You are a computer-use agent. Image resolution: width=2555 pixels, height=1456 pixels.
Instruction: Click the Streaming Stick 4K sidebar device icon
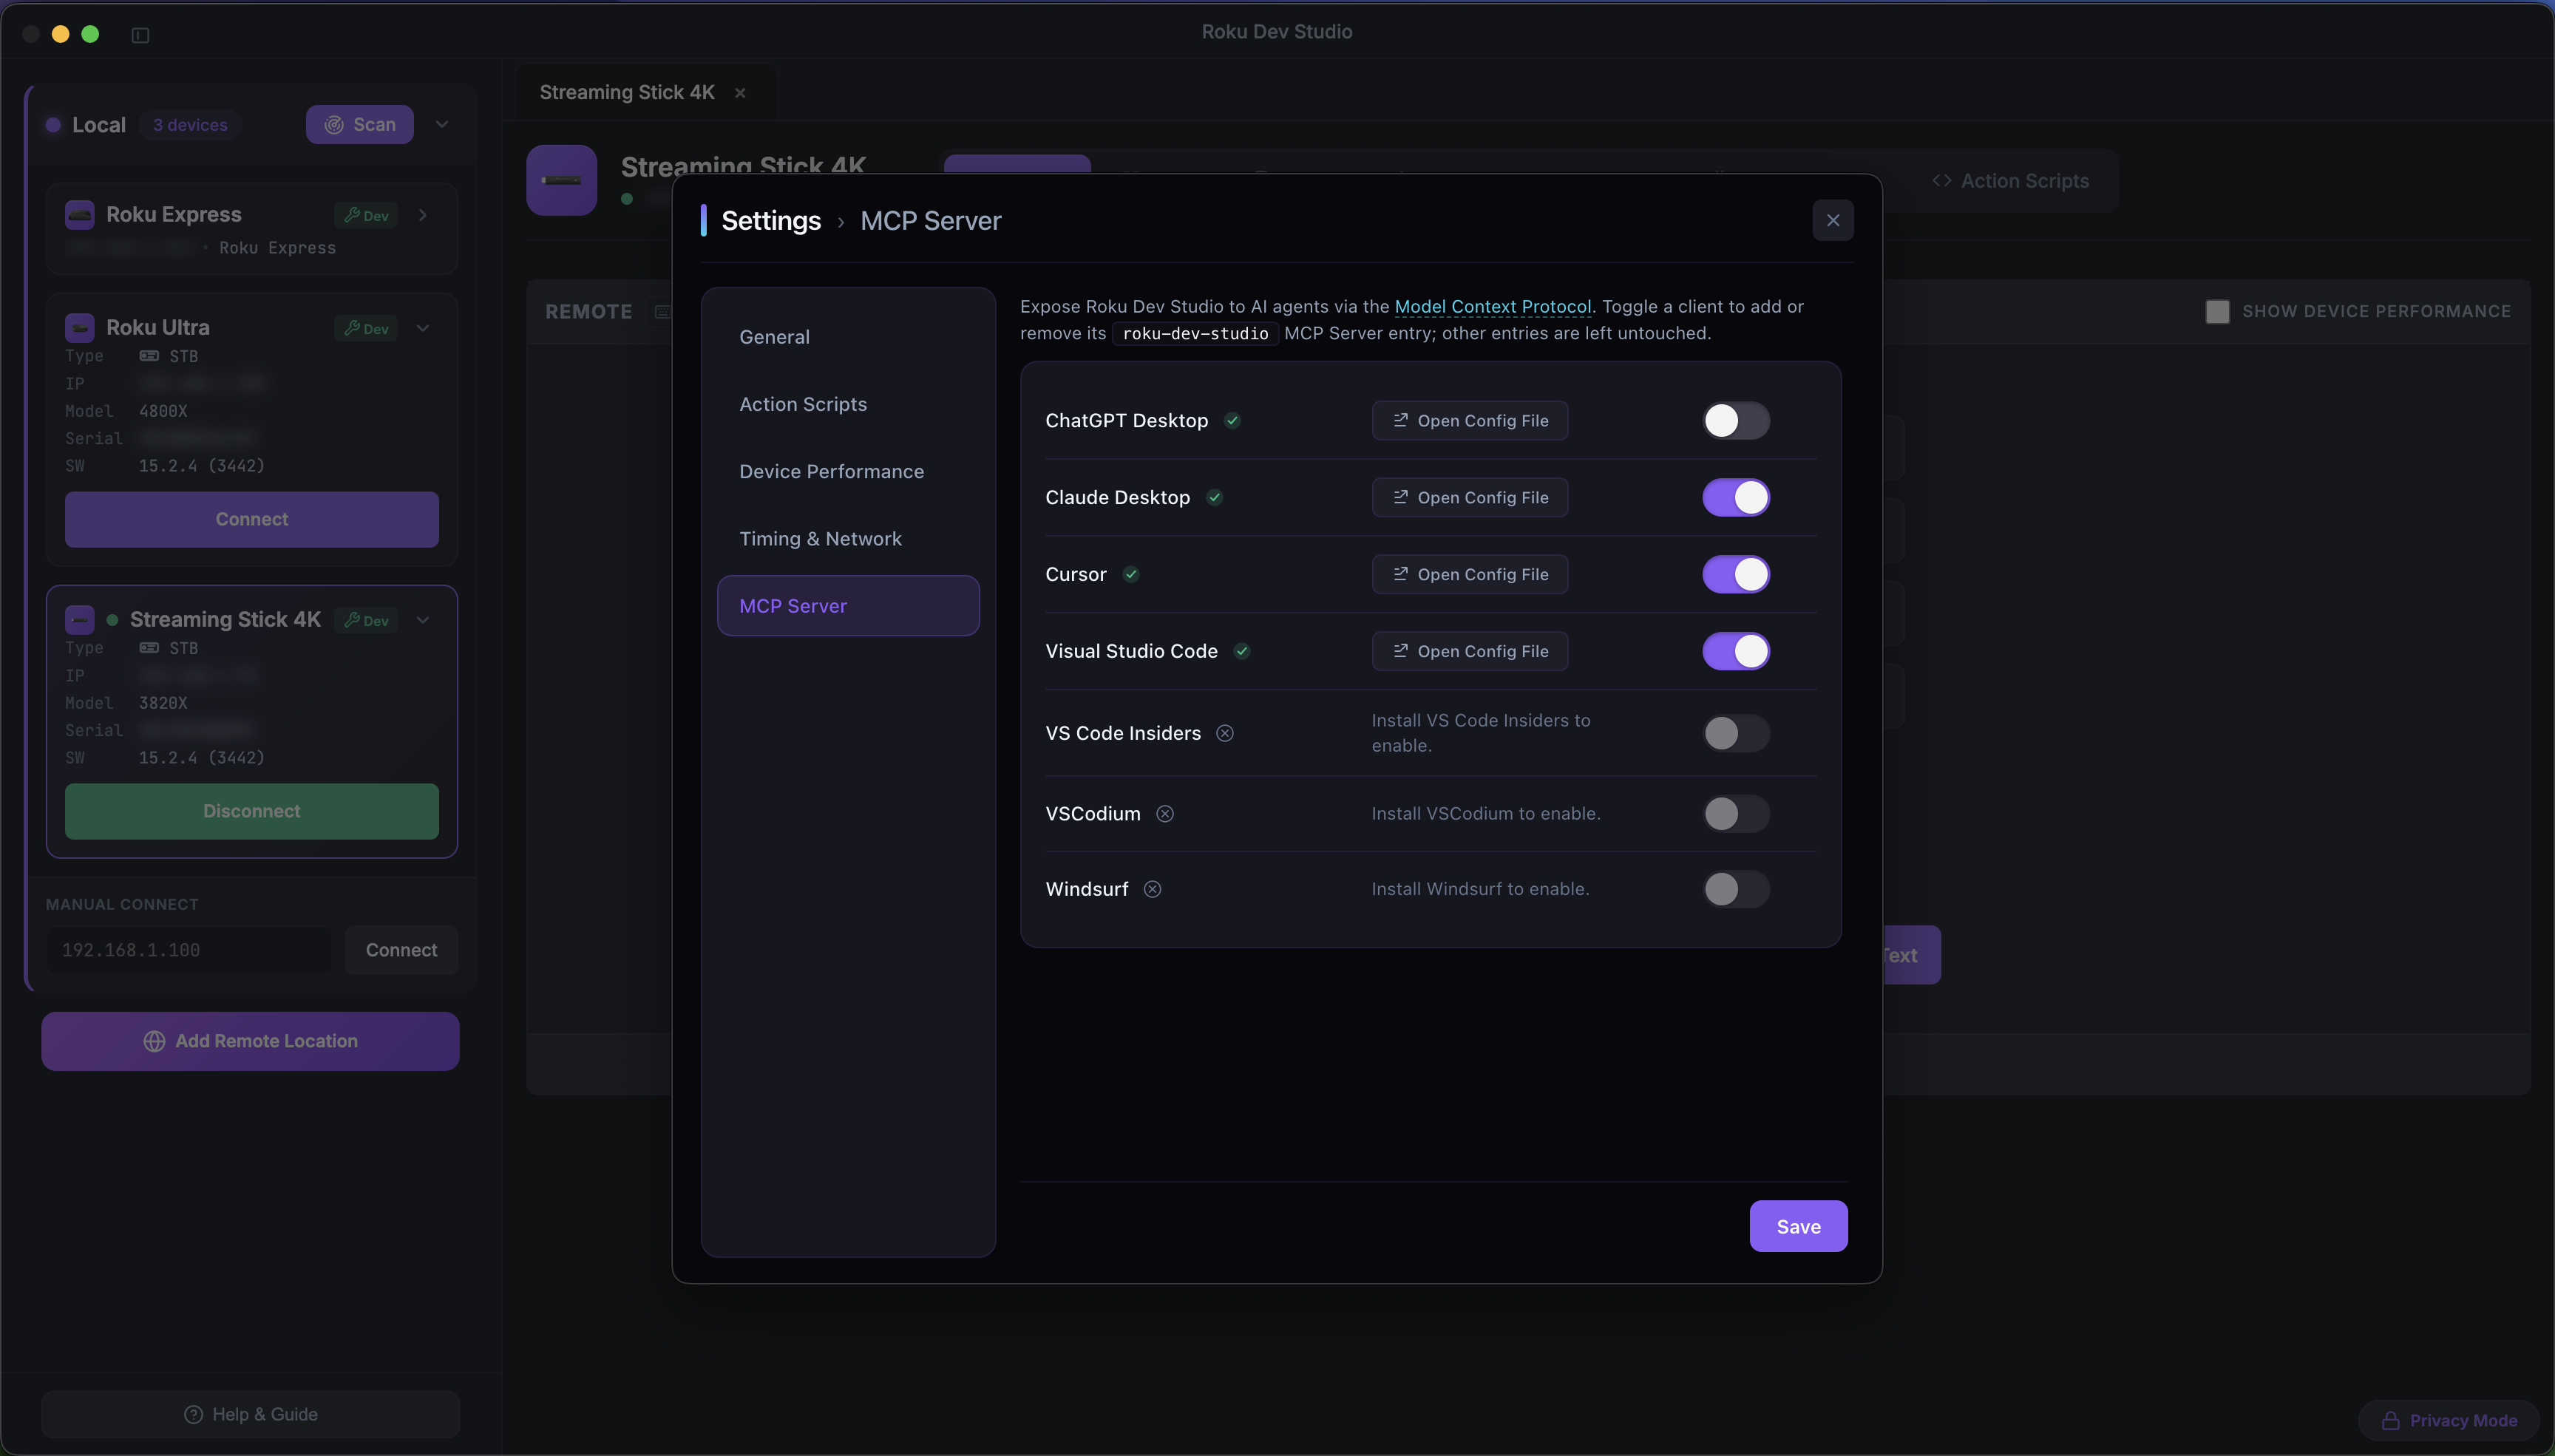tap(80, 619)
